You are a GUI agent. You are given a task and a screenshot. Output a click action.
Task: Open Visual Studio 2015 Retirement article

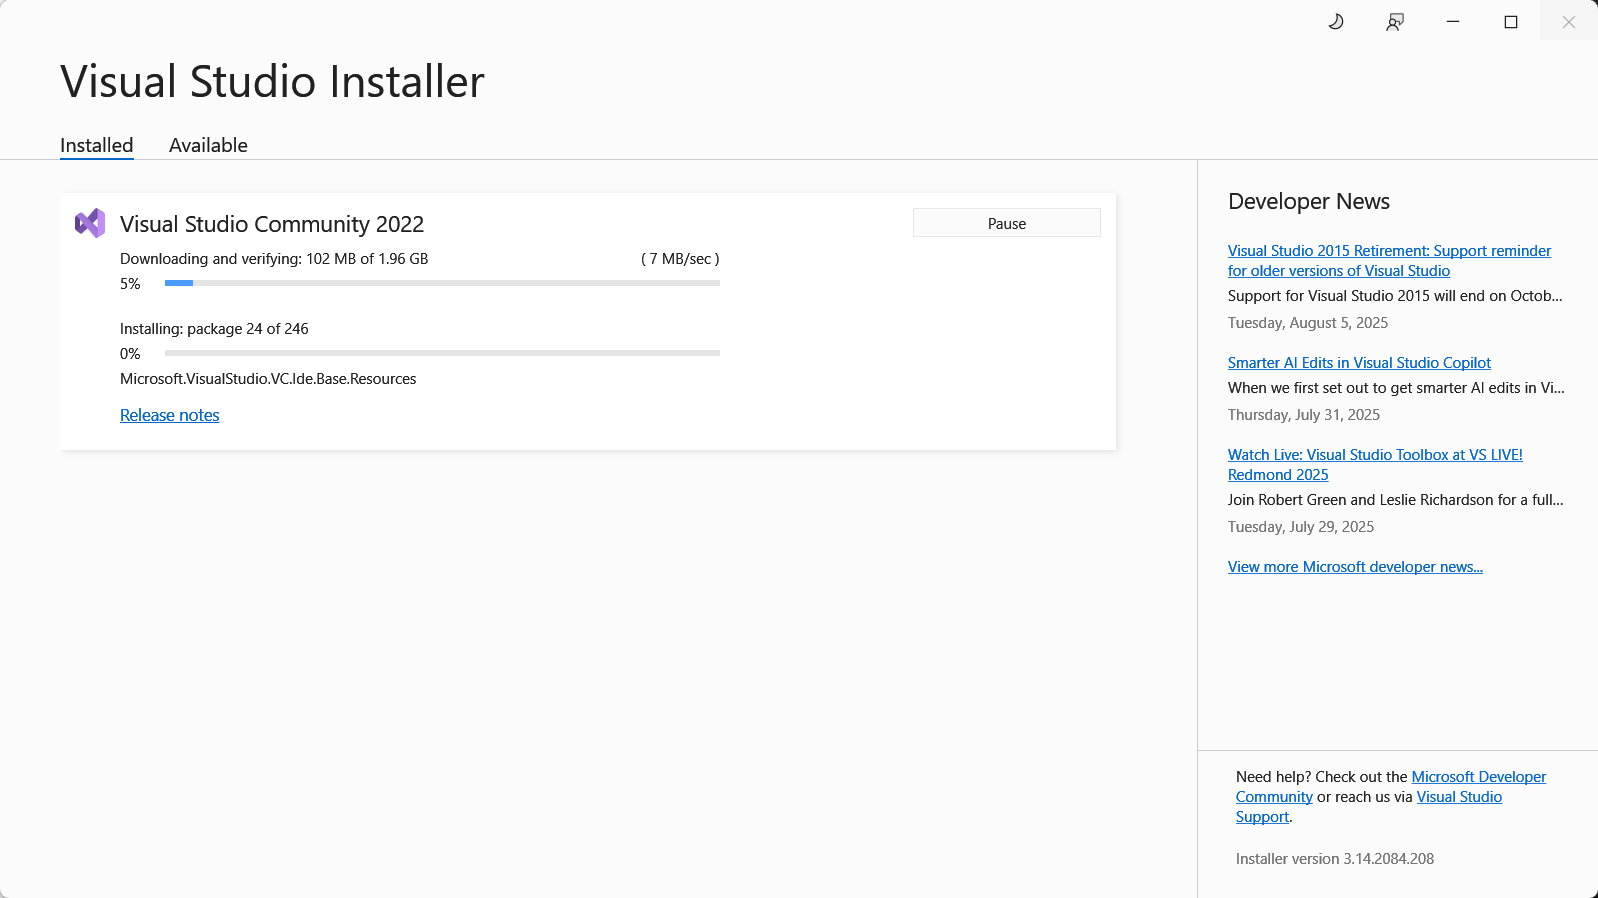pos(1389,251)
